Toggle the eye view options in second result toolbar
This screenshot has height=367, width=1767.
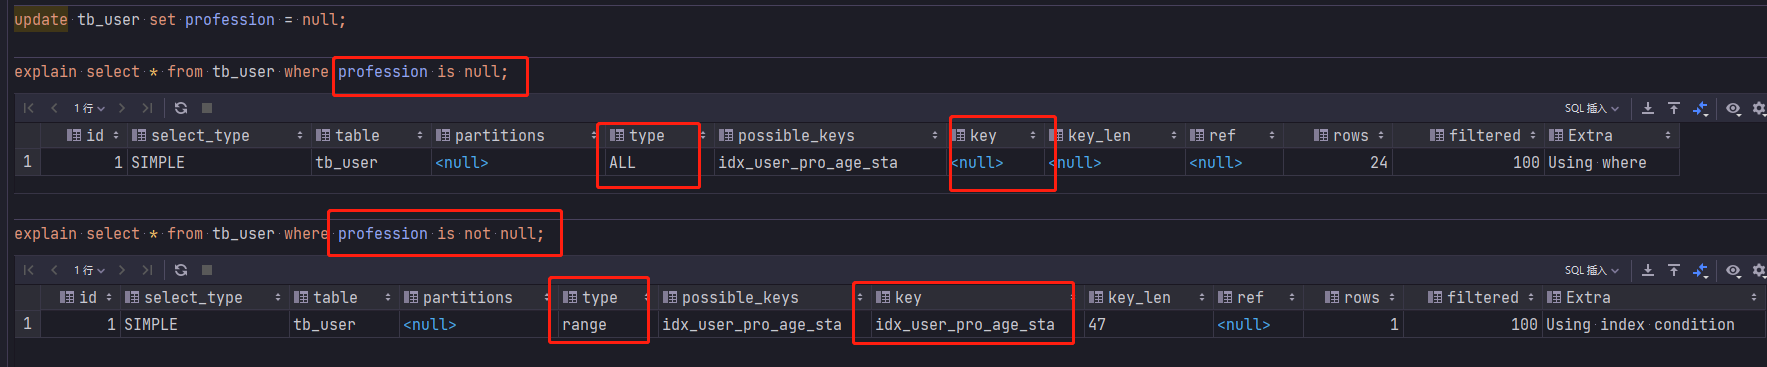1733,270
